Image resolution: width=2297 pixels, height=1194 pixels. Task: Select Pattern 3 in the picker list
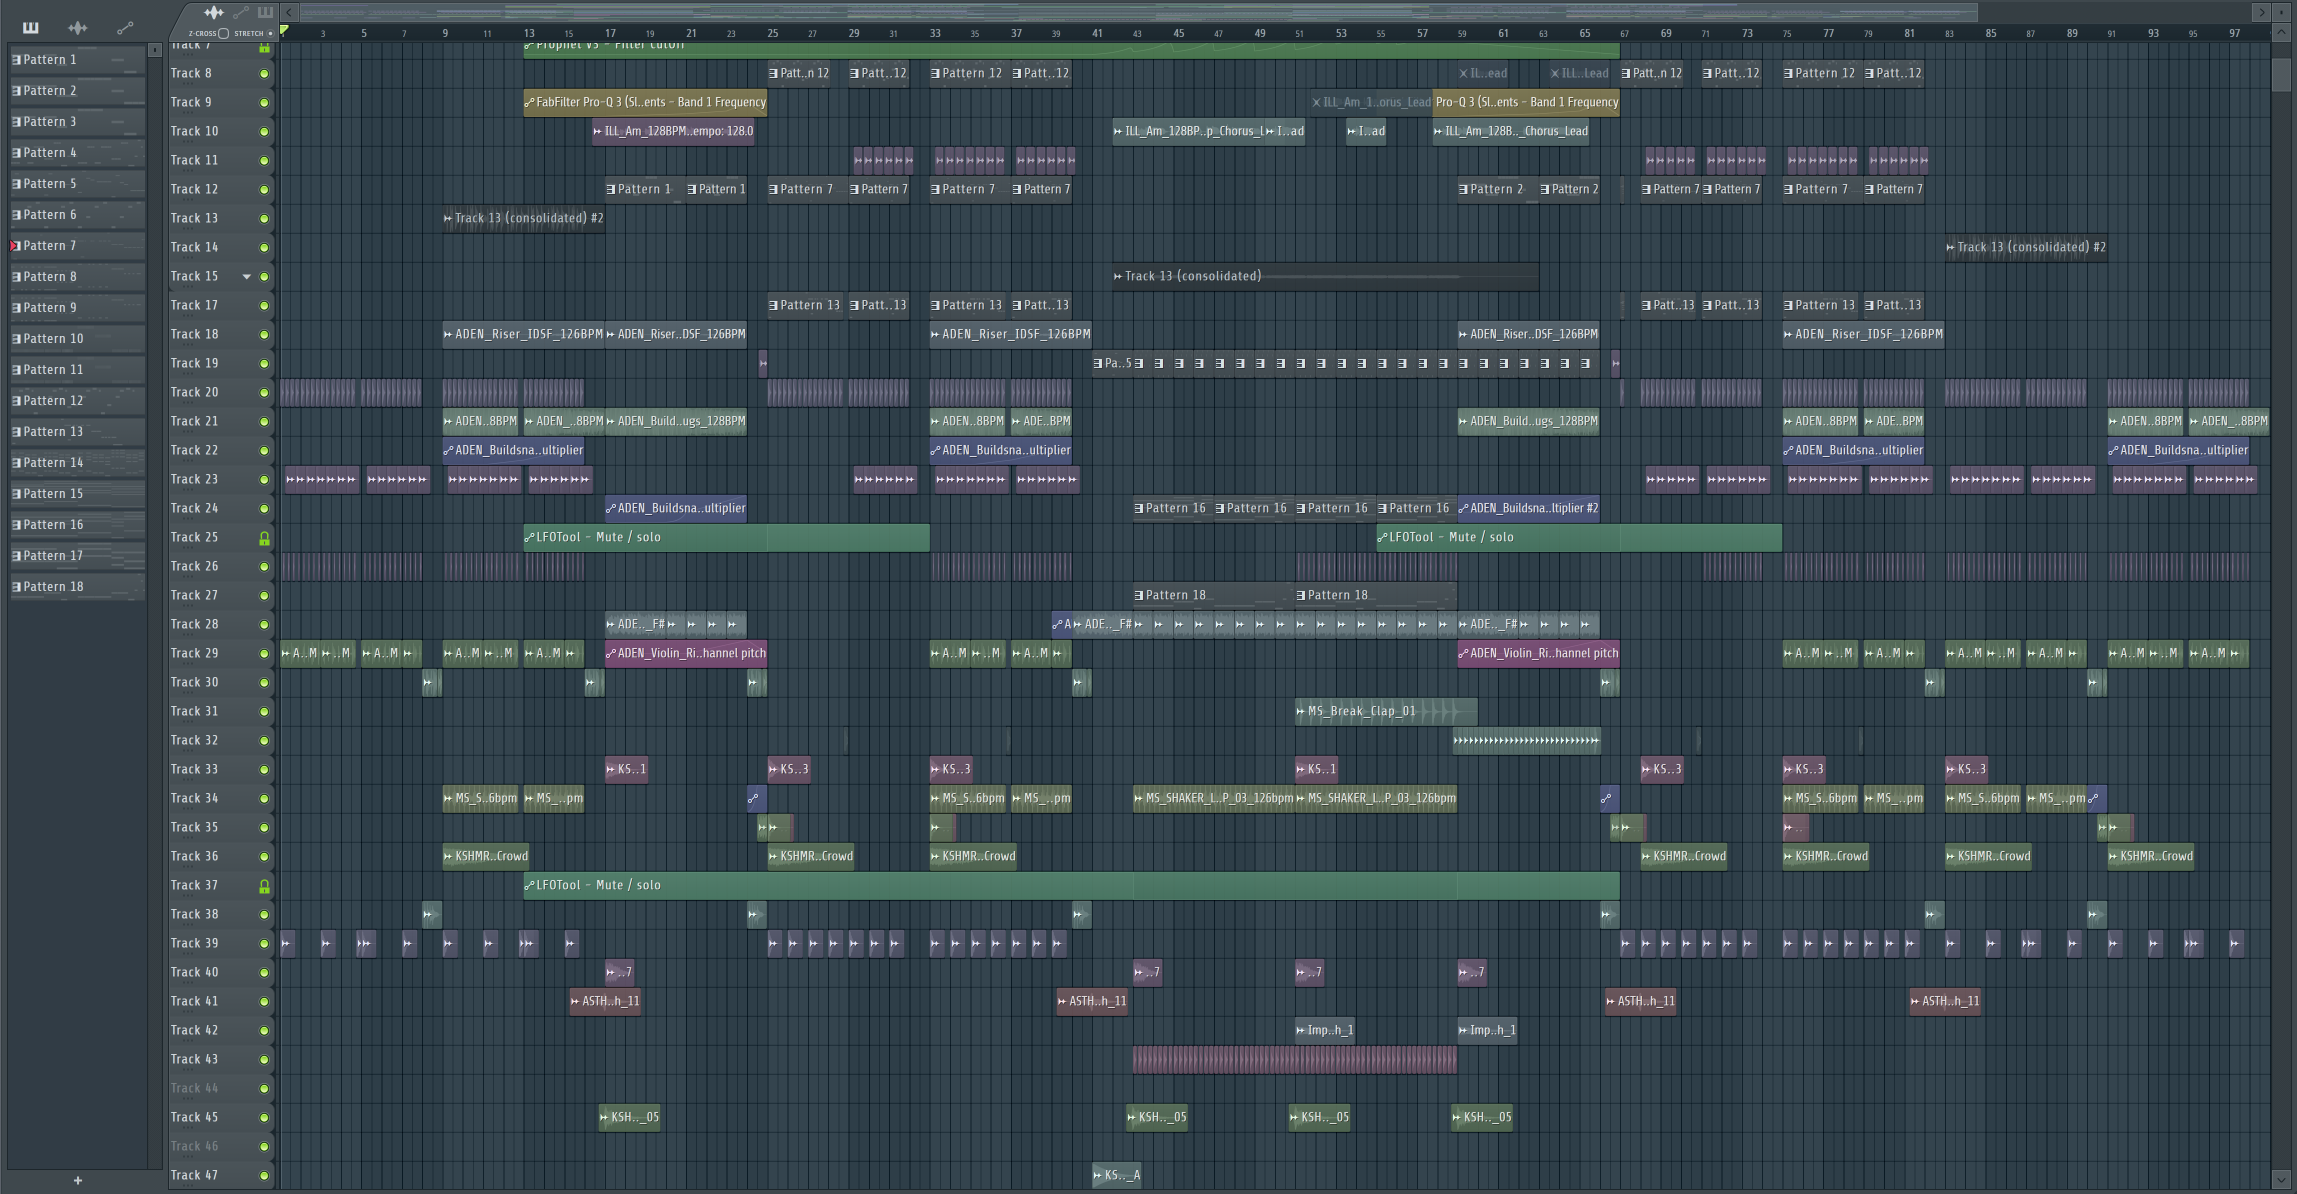coord(77,122)
